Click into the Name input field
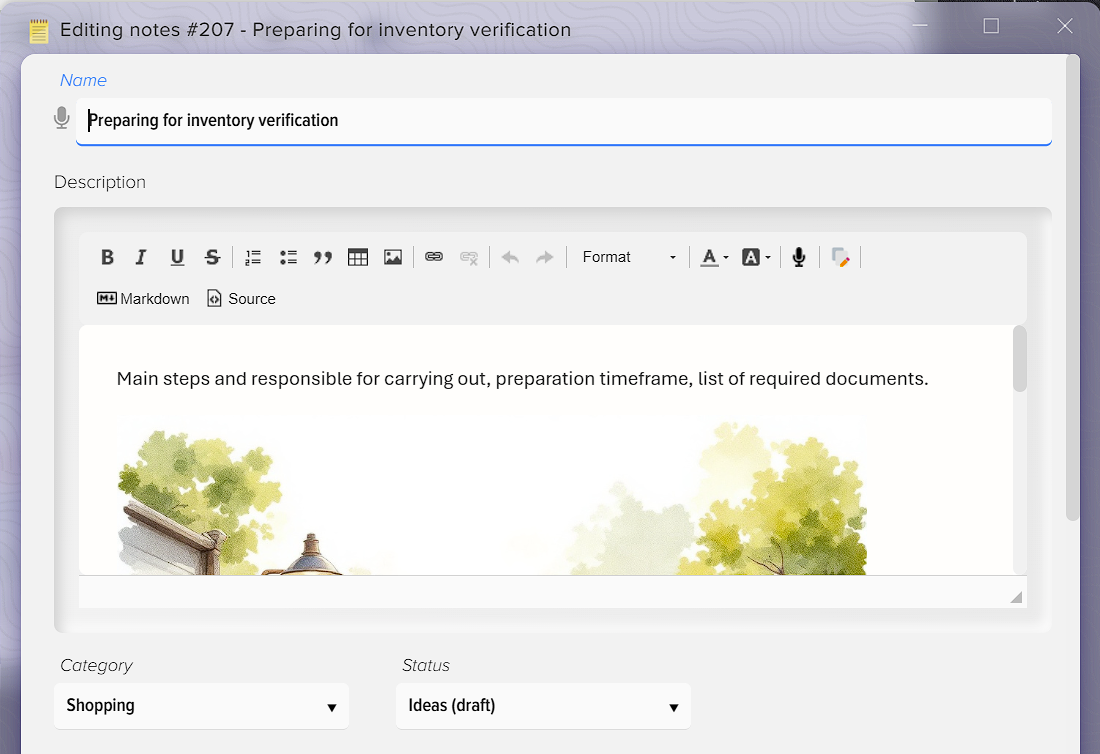 [x=563, y=121]
